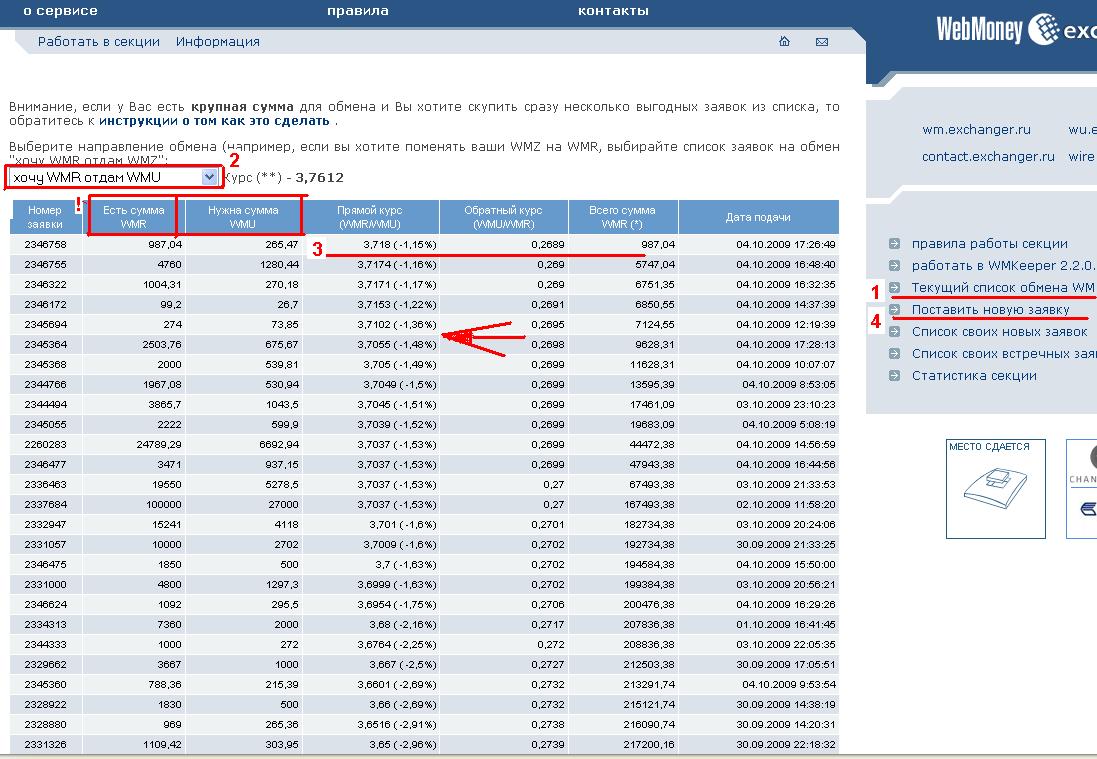The height and width of the screenshot is (759, 1097).
Task: Click date '30.09.2009 22:18:32'
Action: (x=786, y=744)
